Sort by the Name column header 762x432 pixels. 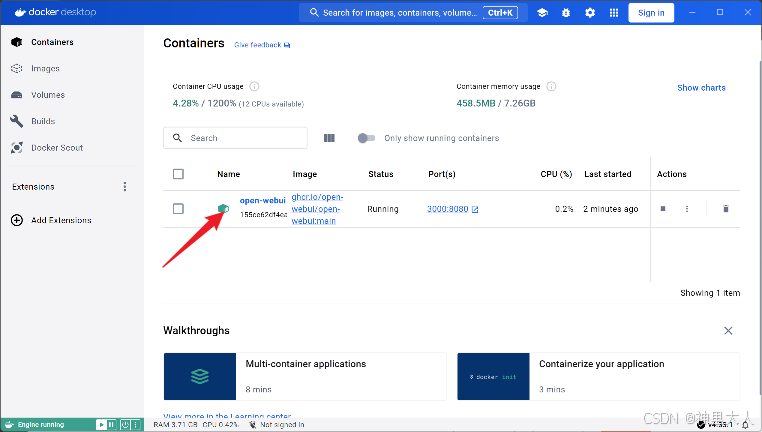228,174
